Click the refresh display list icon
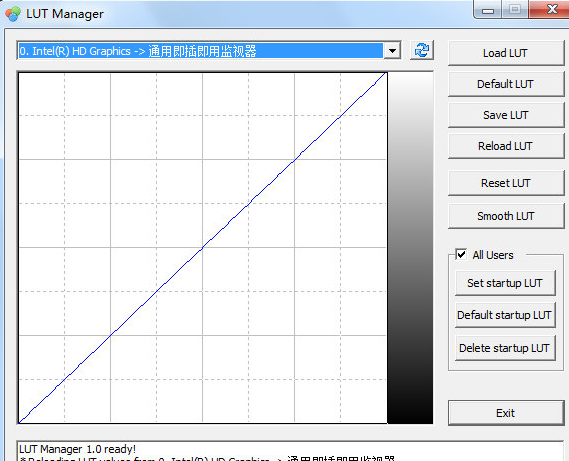 point(422,50)
